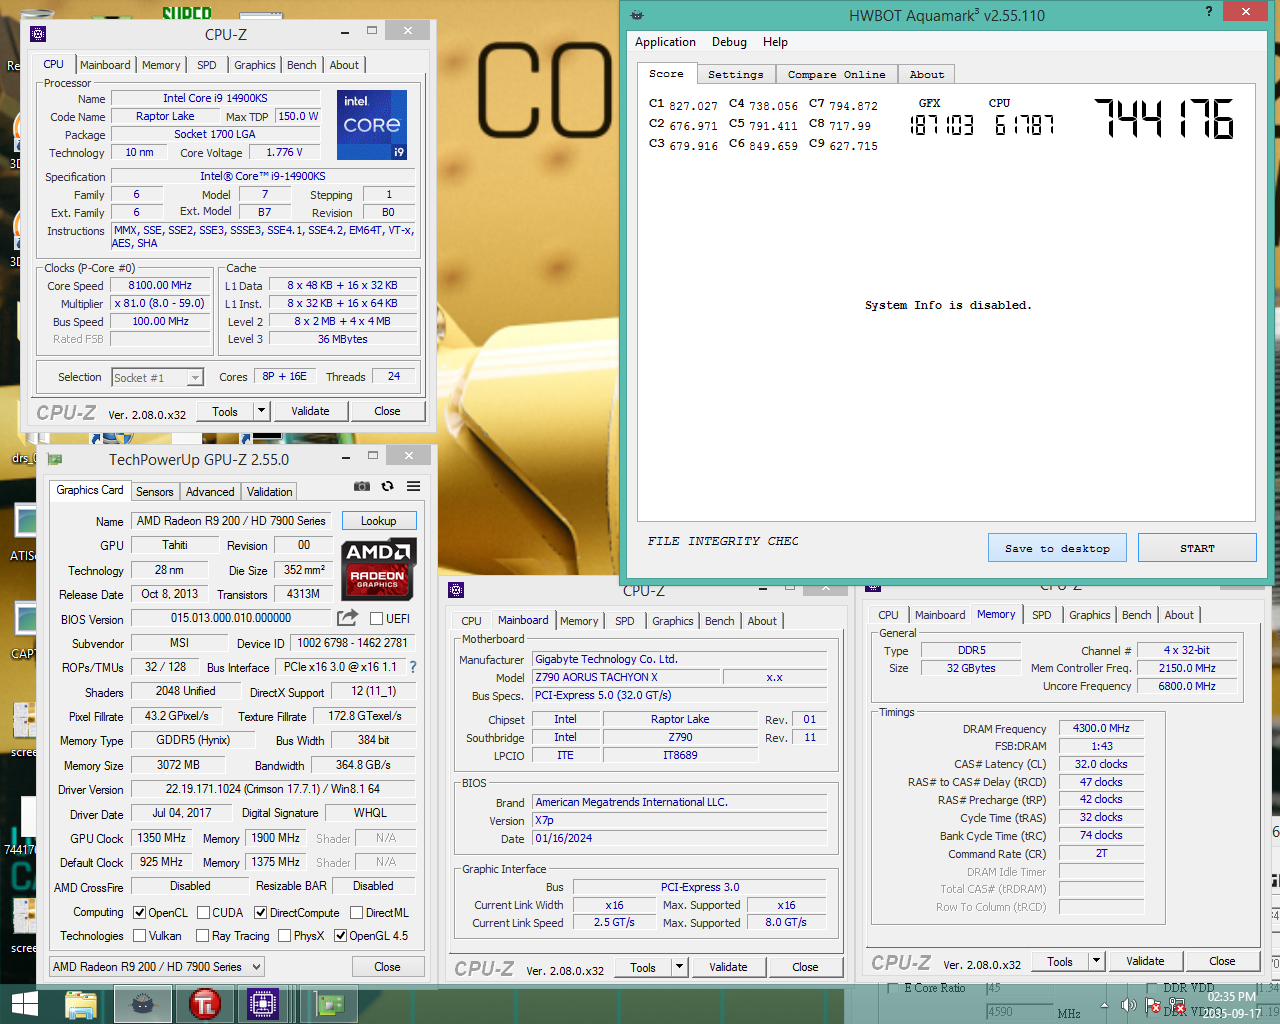
Task: Click the Core Speed value 8100.00 MHz
Action: (160, 285)
